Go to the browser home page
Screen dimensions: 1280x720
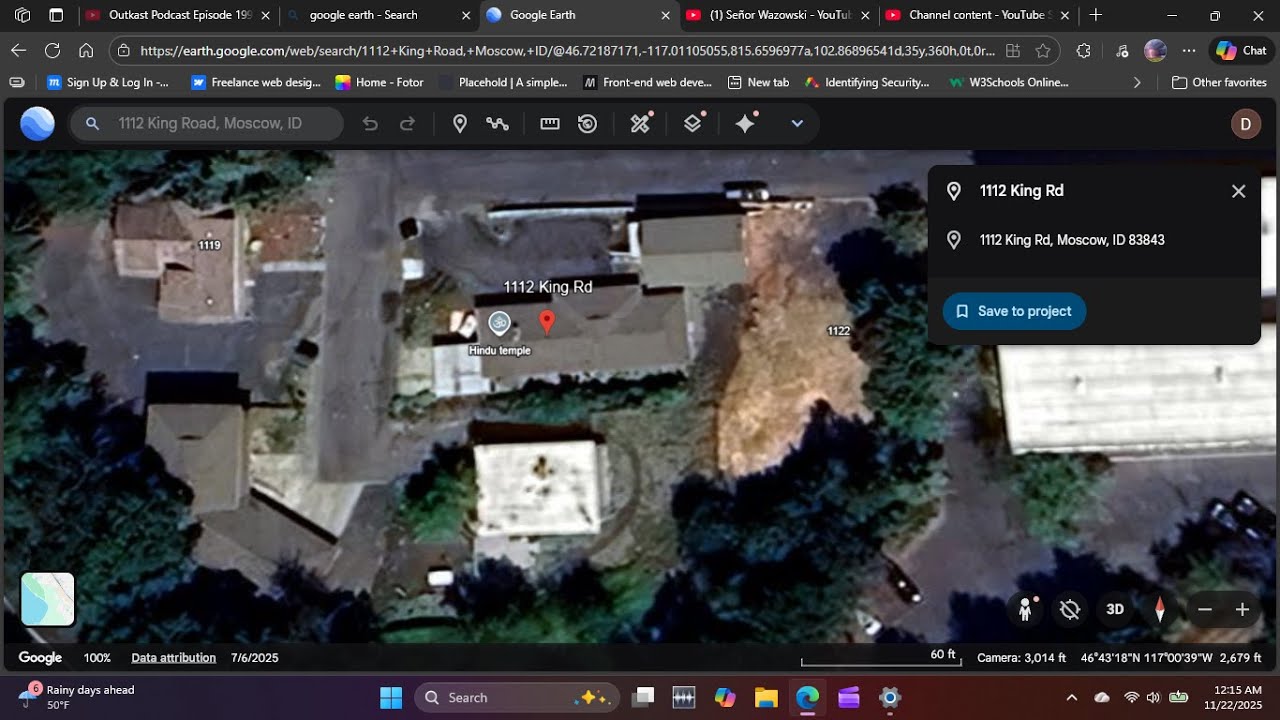86,51
